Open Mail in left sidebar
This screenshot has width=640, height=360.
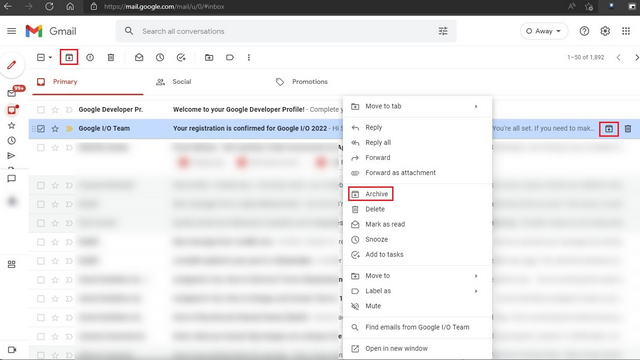(x=11, y=93)
